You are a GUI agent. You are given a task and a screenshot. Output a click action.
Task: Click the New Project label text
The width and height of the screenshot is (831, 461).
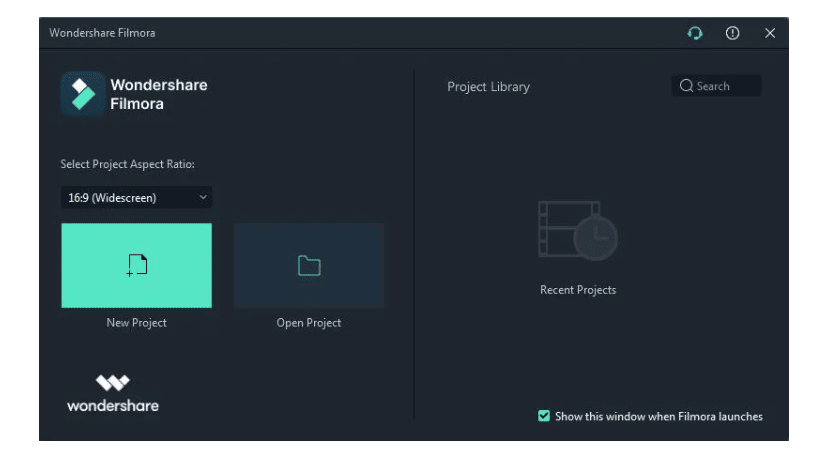[x=136, y=323]
